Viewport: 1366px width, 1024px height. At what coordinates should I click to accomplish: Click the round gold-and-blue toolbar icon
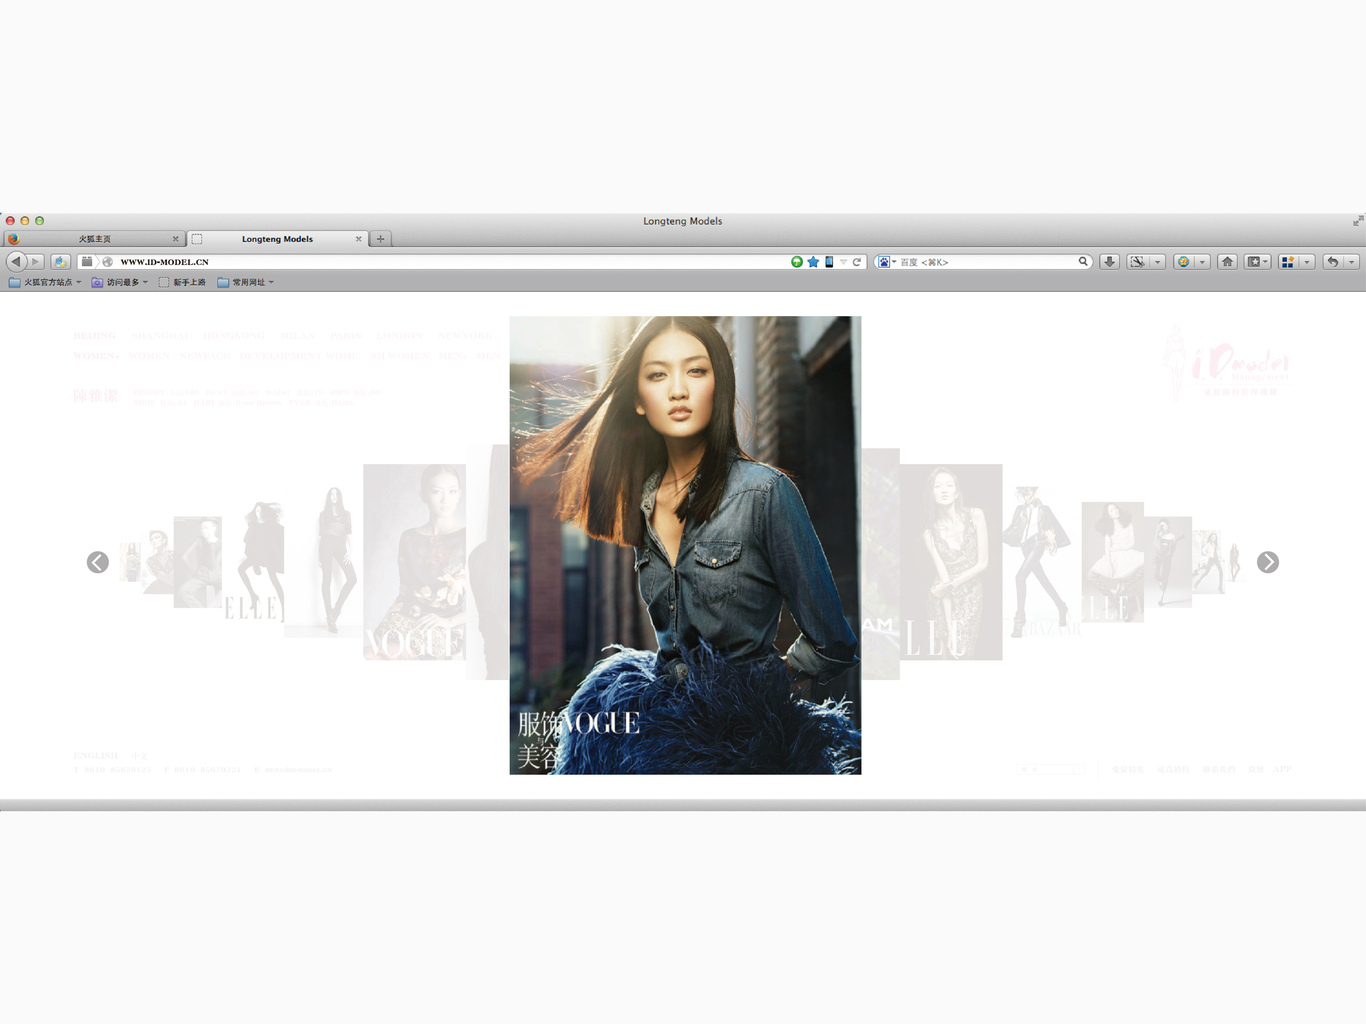[x=1184, y=262]
